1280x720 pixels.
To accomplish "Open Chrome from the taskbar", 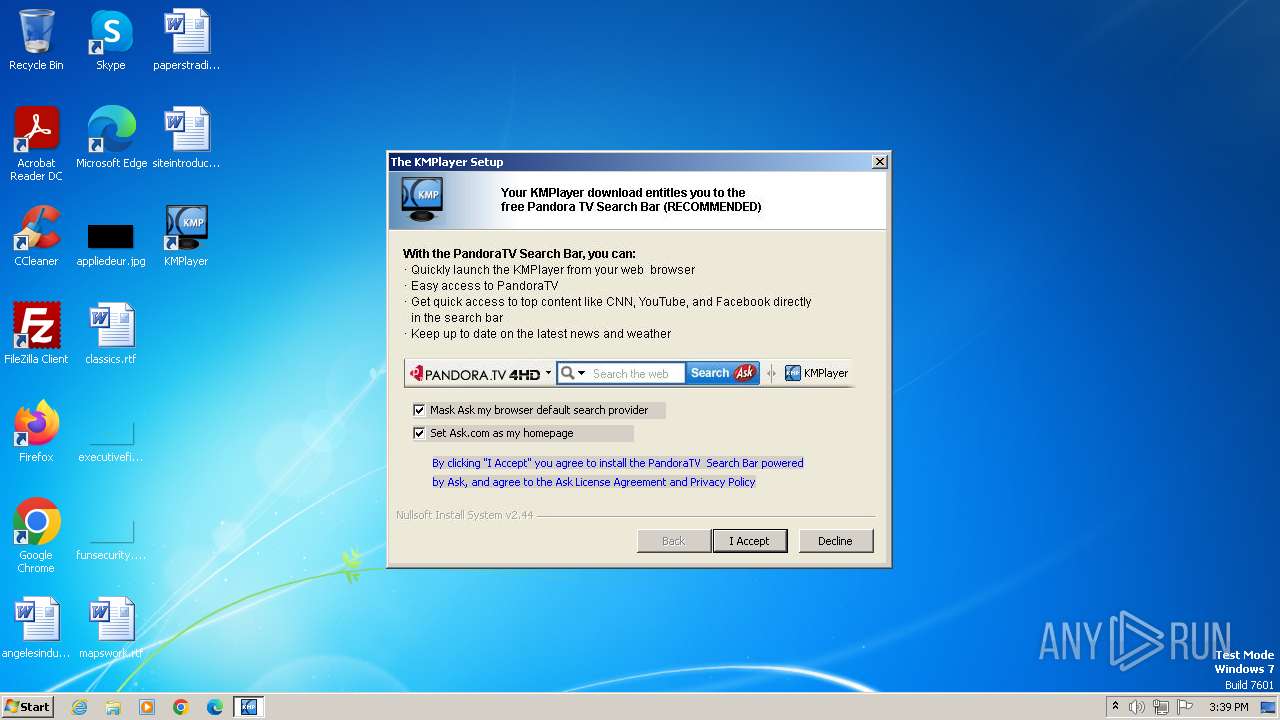I will click(x=181, y=707).
